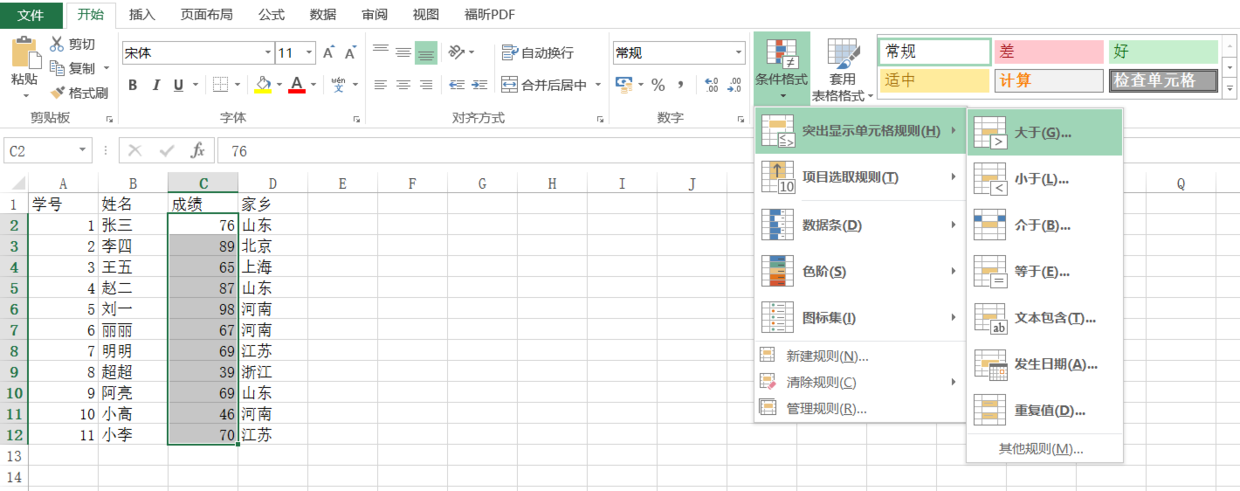This screenshot has width=1240, height=491.
Task: Set middle vertical alignment
Action: point(403,52)
